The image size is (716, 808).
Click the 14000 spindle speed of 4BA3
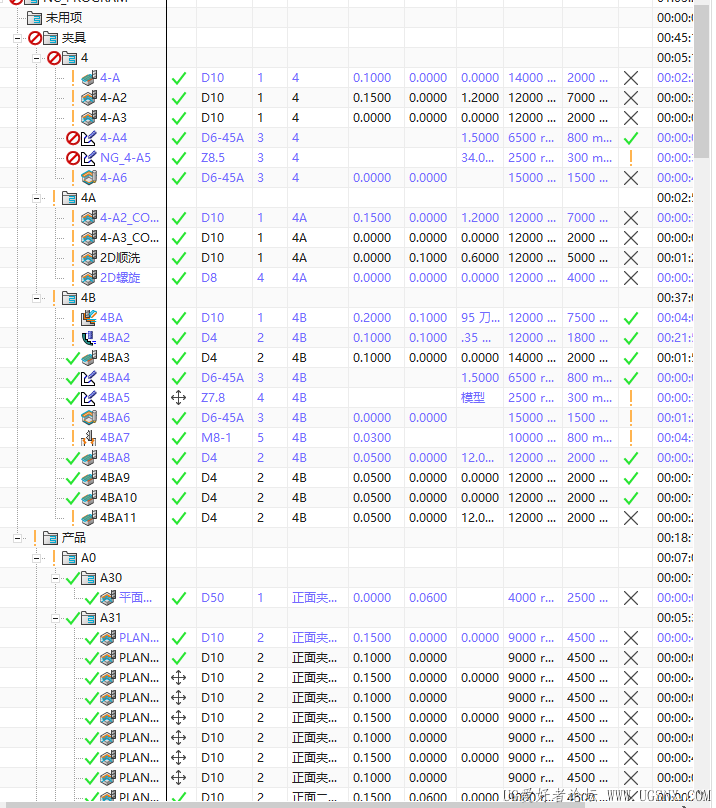coord(532,358)
